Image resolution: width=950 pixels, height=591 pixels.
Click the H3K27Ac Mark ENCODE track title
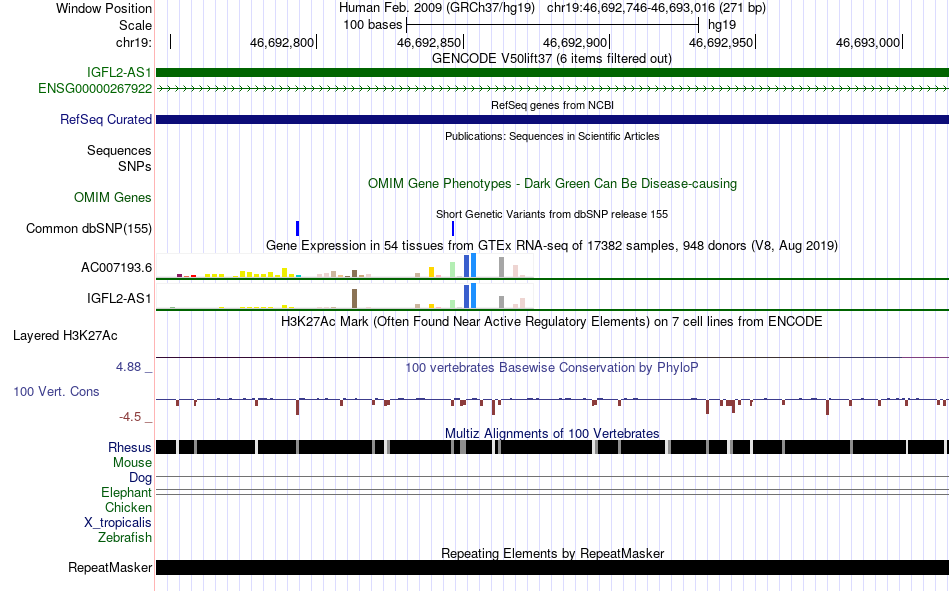tap(552, 321)
